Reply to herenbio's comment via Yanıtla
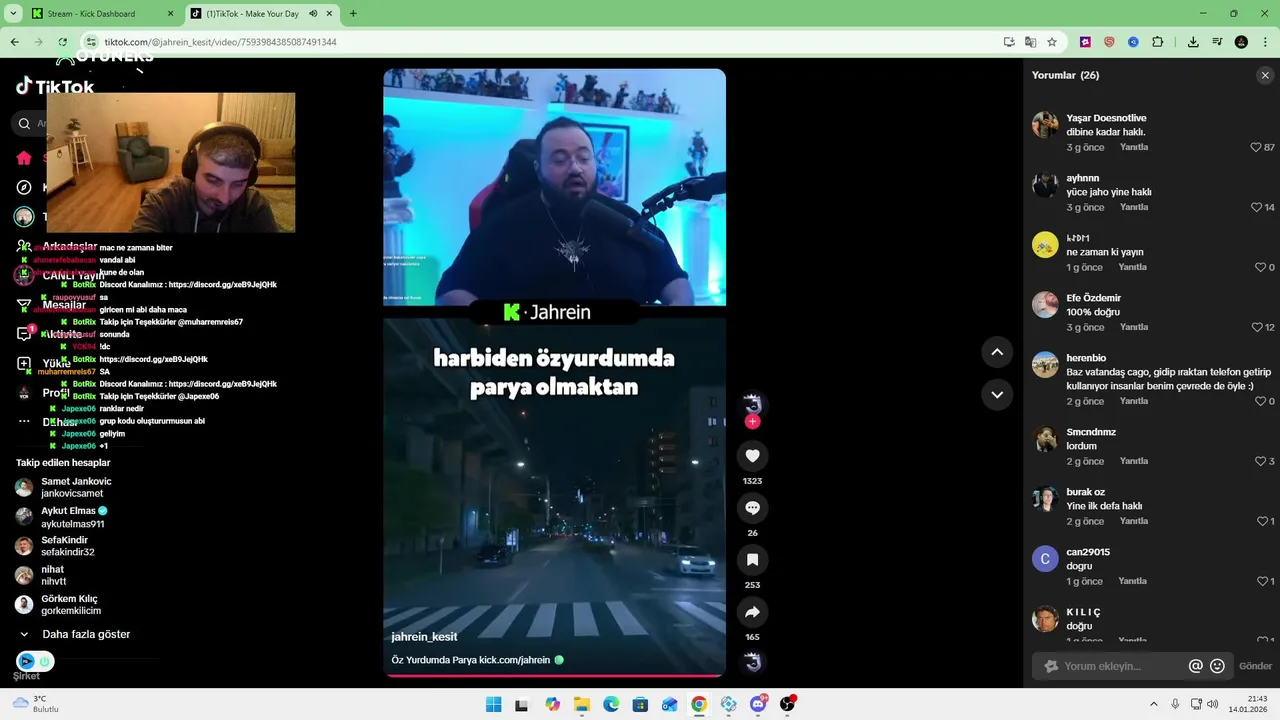The height and width of the screenshot is (720, 1280). [x=1134, y=401]
